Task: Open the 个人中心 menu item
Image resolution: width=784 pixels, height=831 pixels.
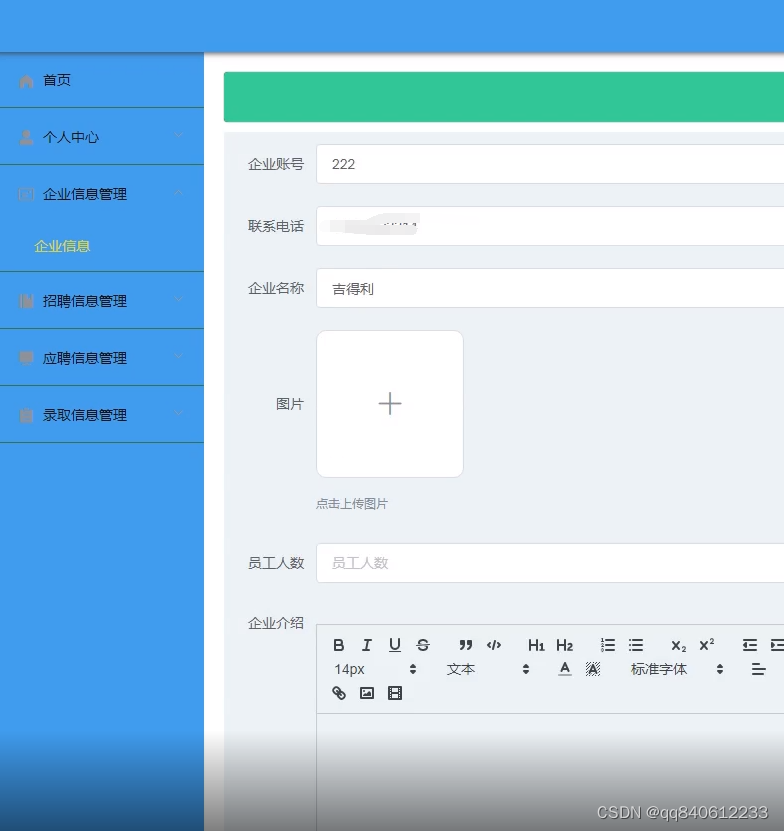Action: tap(102, 137)
